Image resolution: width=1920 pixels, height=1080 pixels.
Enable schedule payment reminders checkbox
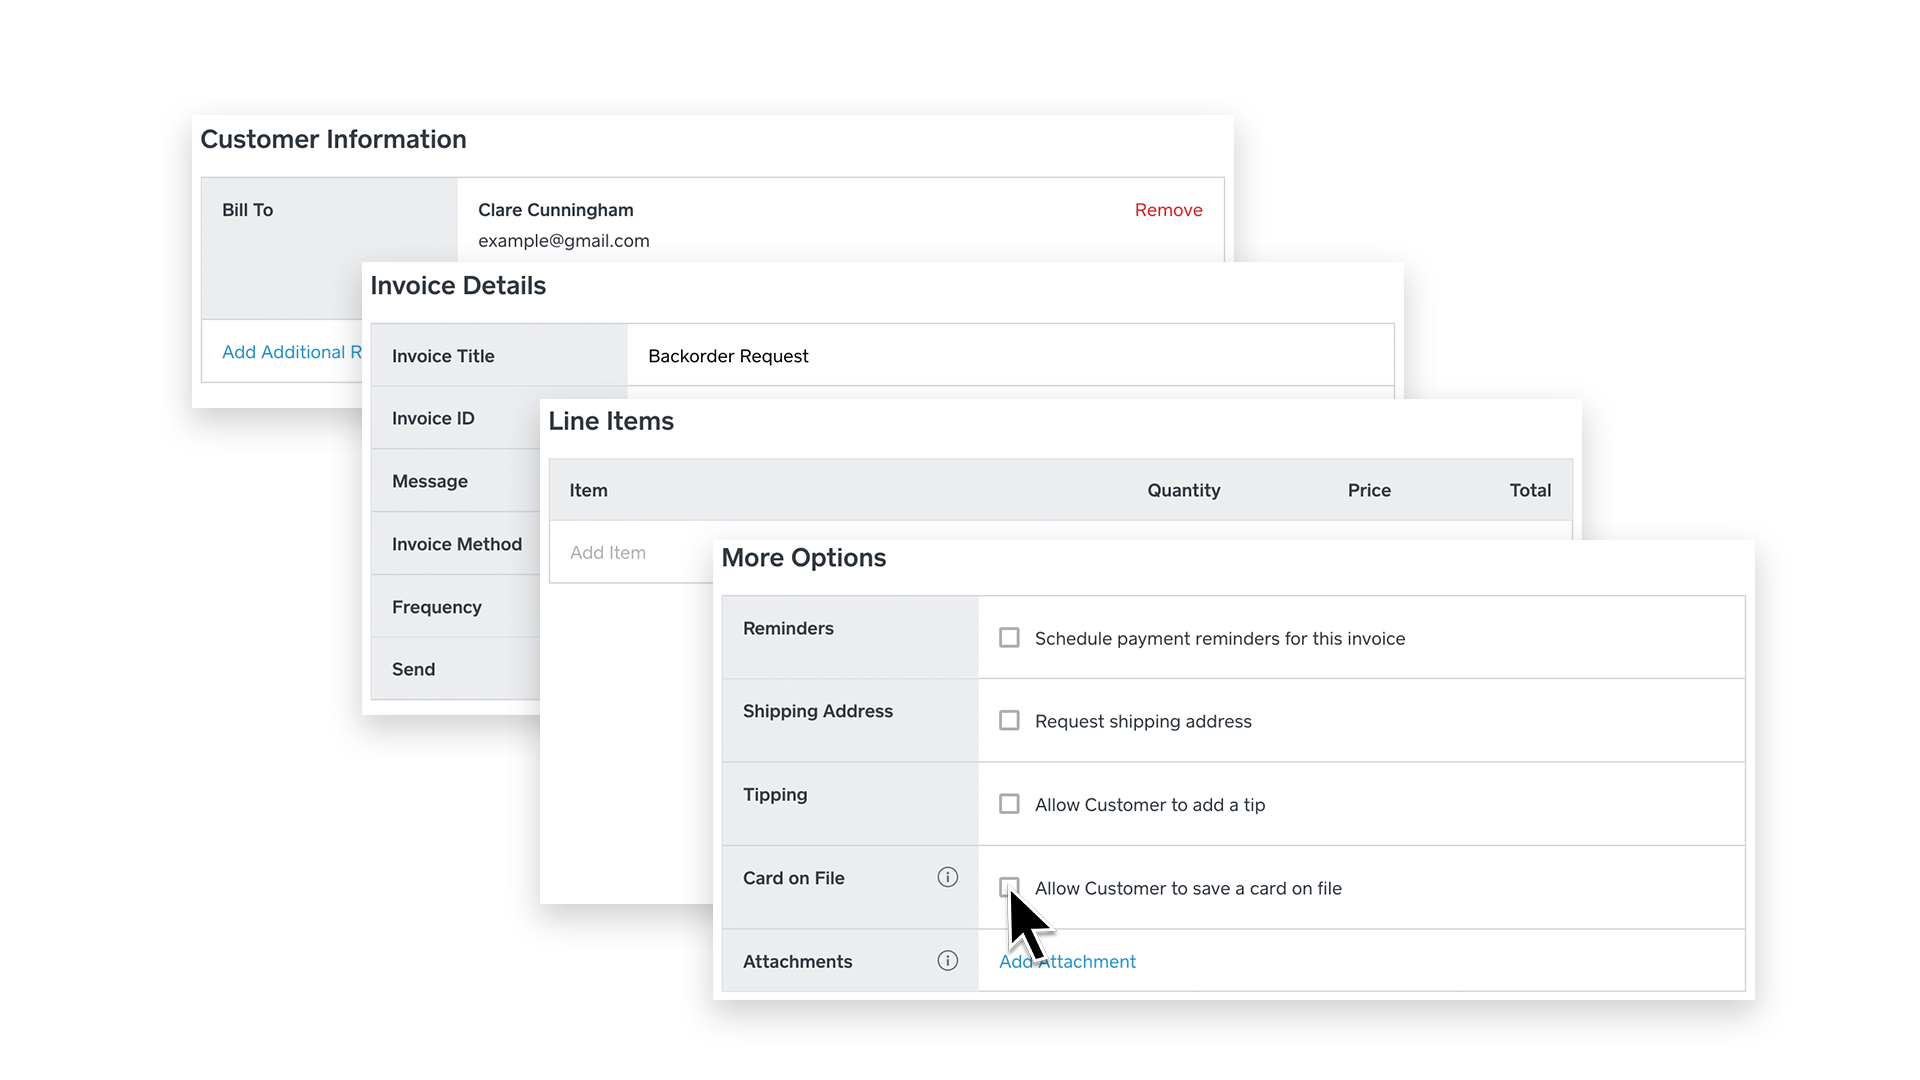(x=1009, y=638)
